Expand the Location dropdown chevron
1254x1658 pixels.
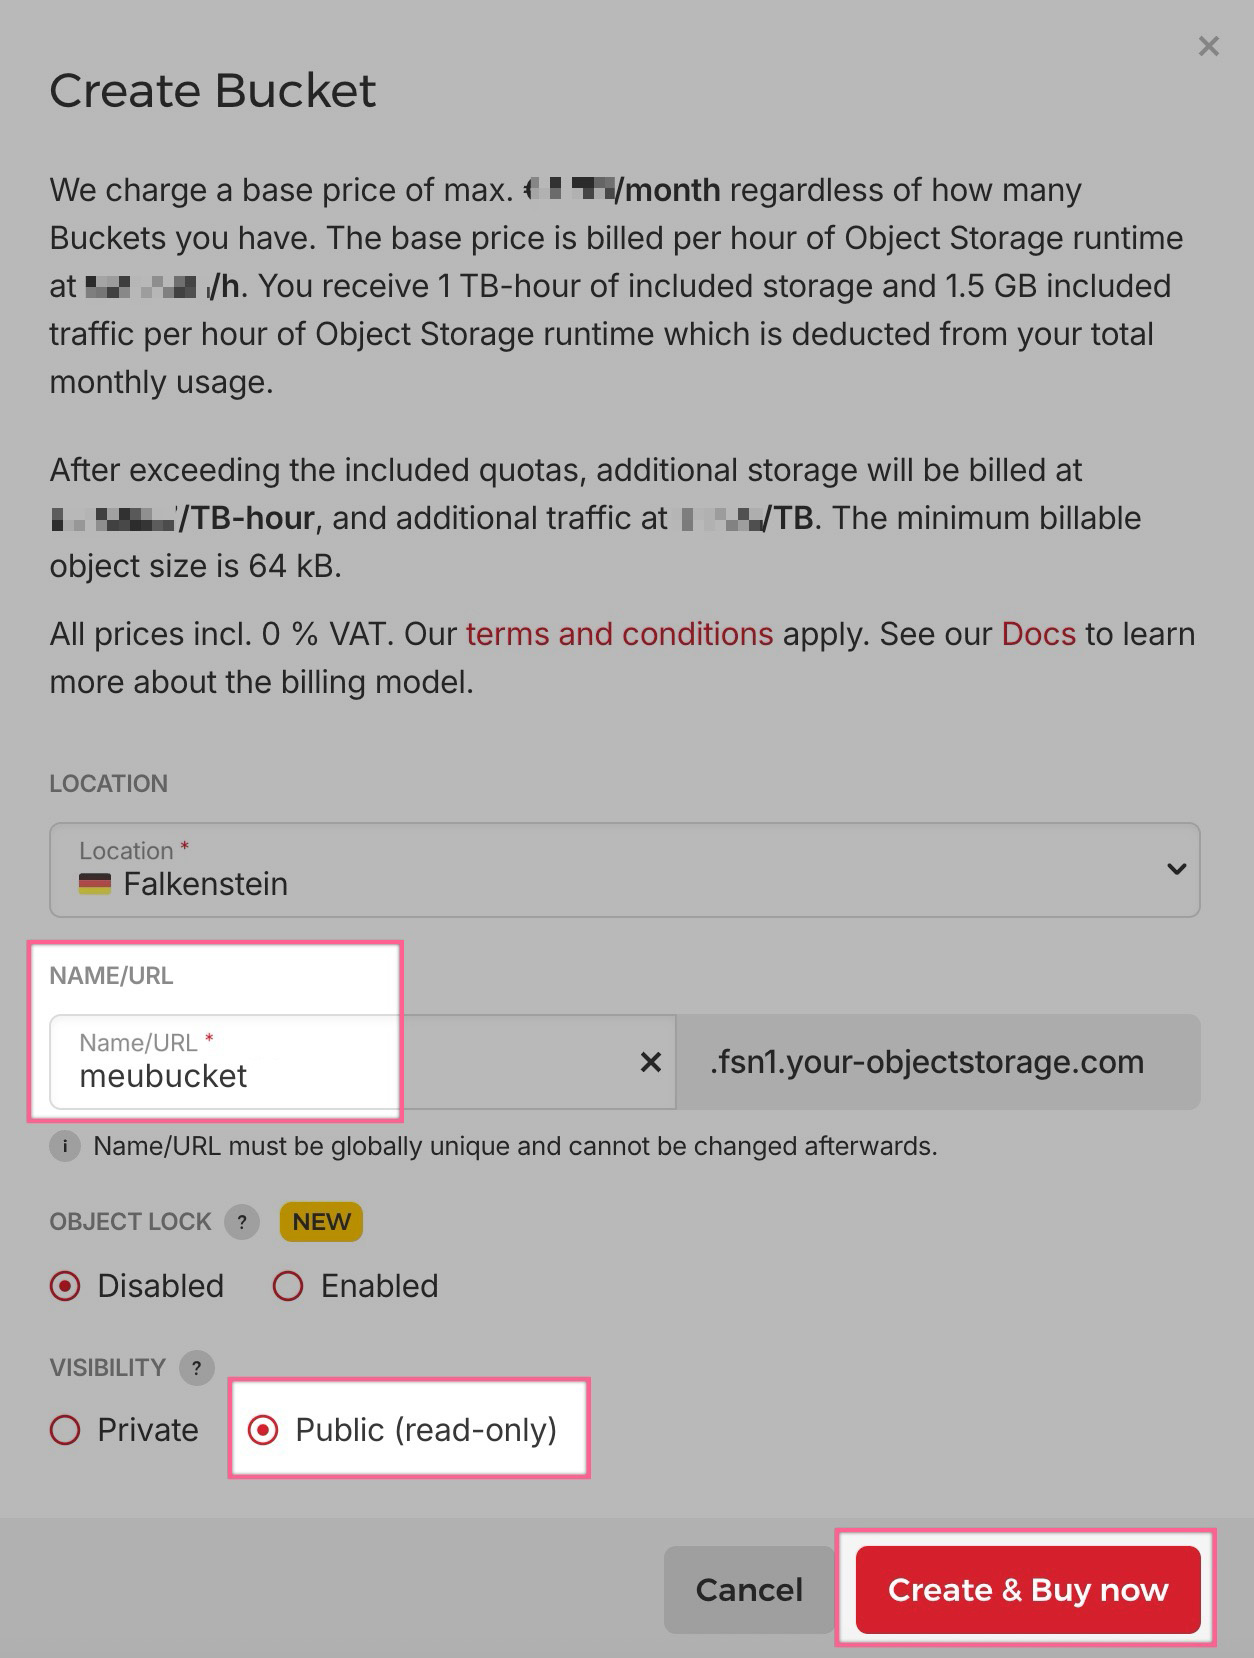coord(1176,869)
